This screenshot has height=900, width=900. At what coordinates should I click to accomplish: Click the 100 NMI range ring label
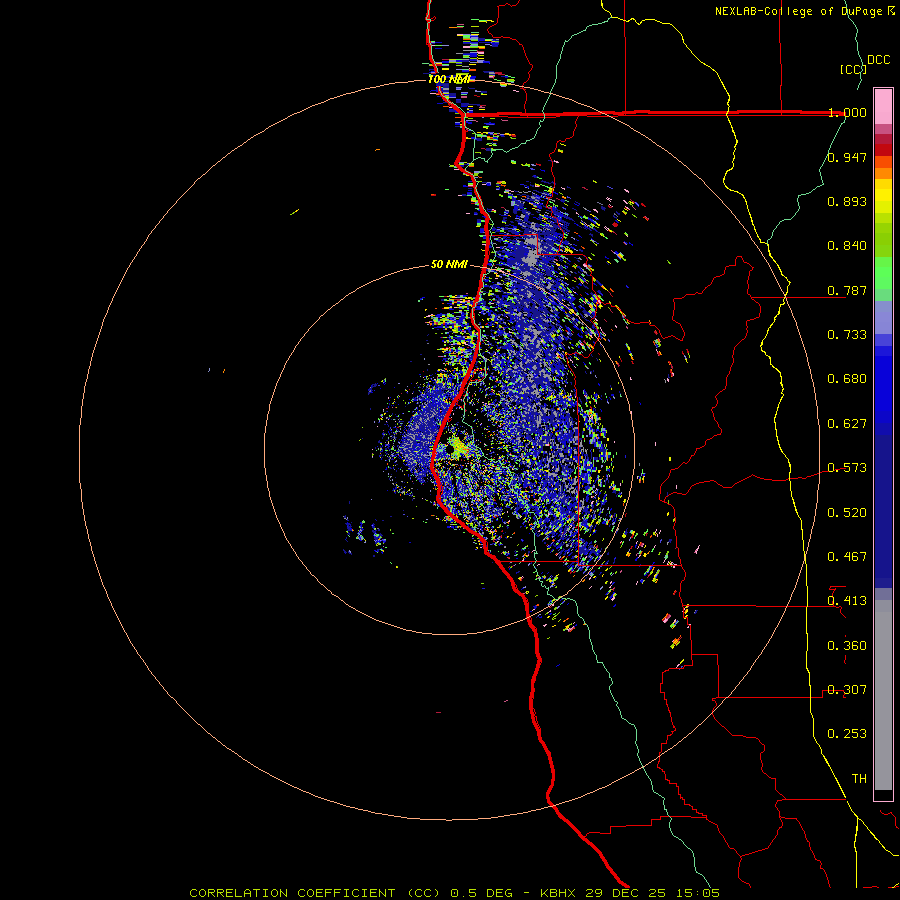pos(449,79)
